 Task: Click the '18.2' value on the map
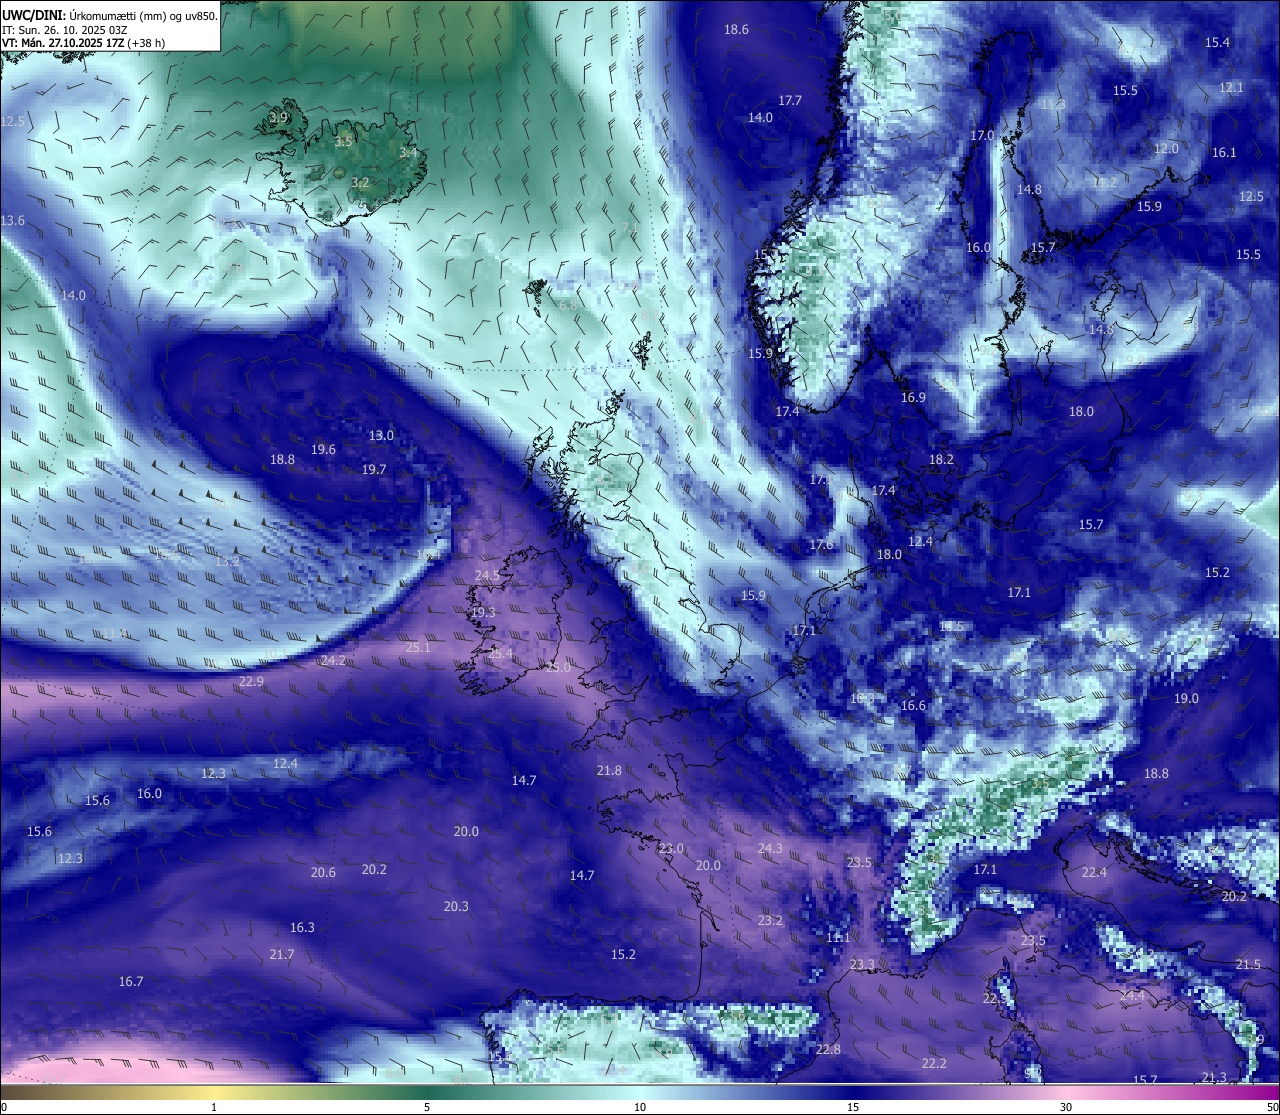941,460
